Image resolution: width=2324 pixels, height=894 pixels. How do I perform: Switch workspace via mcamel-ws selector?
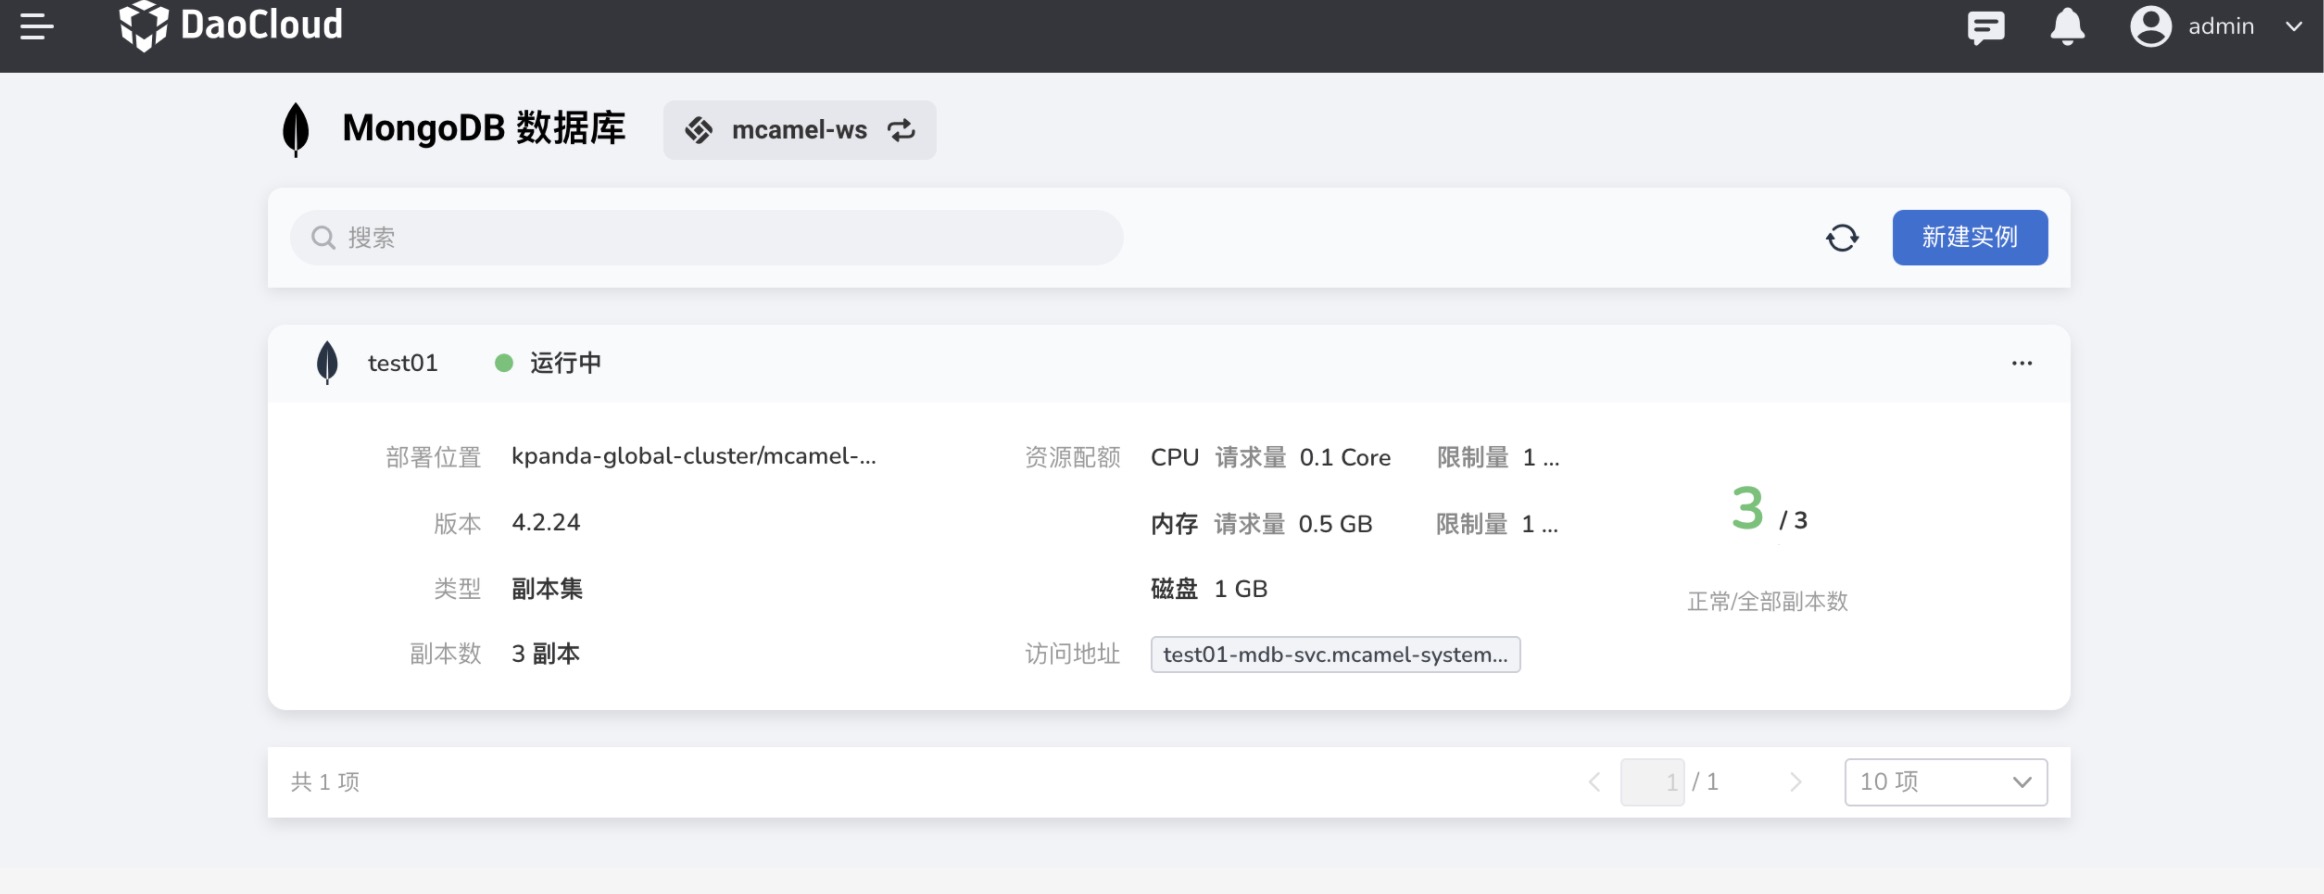click(800, 130)
